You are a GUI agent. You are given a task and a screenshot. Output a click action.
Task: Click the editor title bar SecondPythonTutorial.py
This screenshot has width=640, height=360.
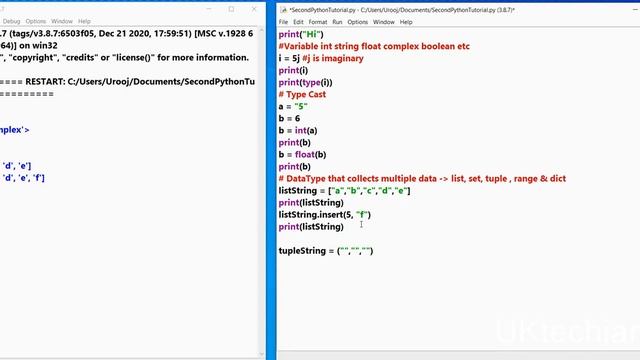tap(402, 10)
